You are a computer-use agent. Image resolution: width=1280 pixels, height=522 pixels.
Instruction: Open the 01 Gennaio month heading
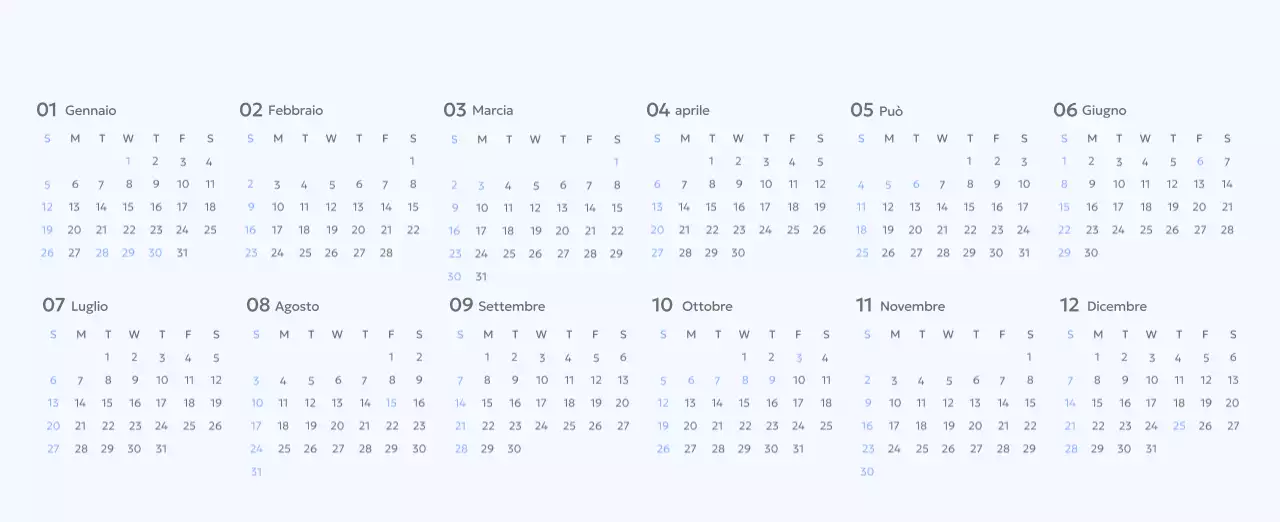pyautogui.click(x=76, y=110)
